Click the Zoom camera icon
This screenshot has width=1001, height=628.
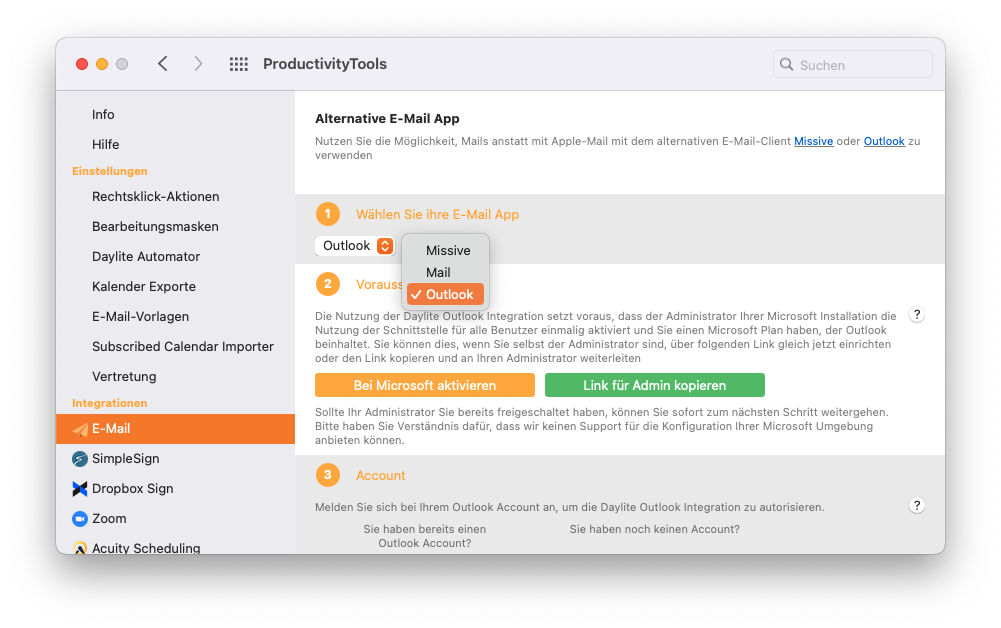[x=80, y=519]
